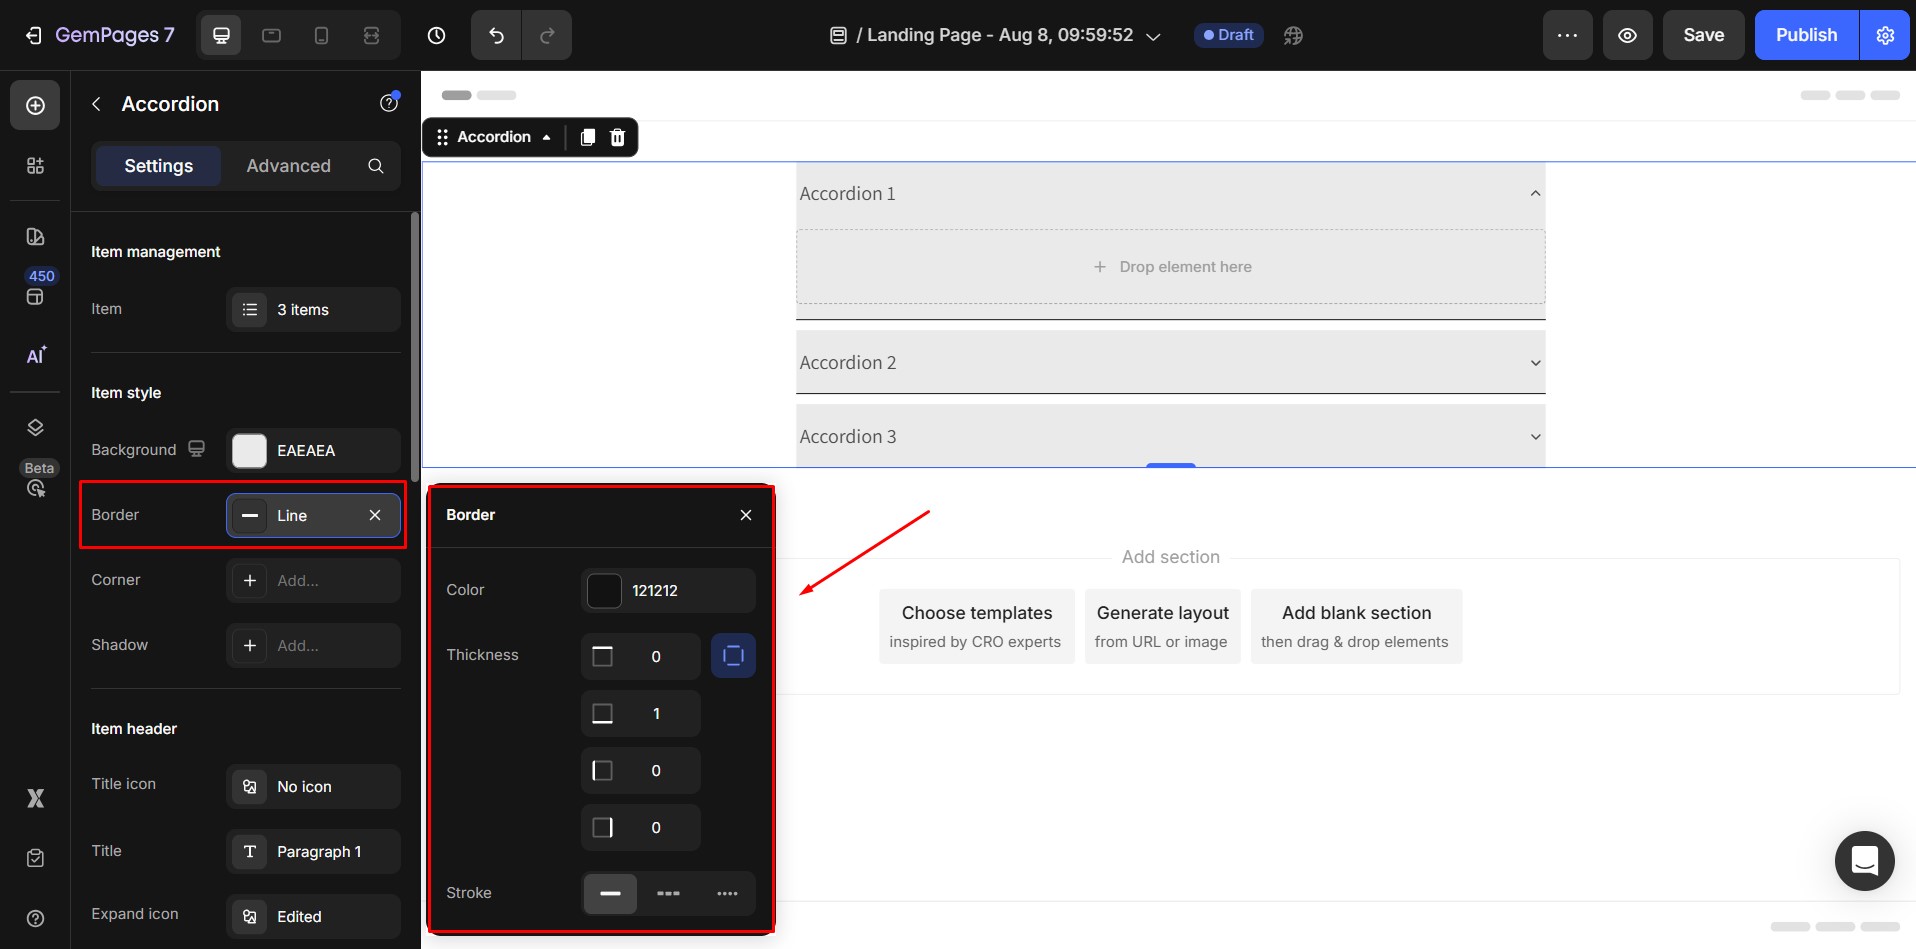Open the version history clock icon

[x=436, y=36]
